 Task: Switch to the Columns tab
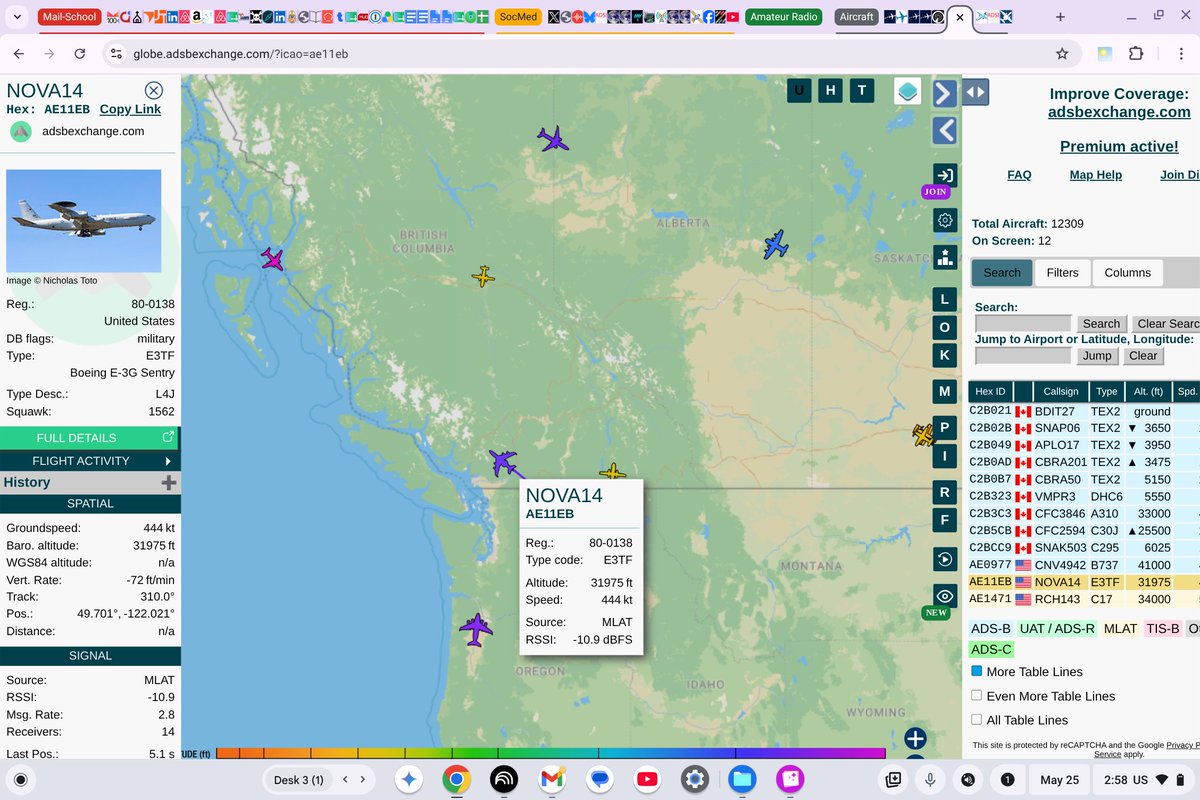pyautogui.click(x=1127, y=272)
